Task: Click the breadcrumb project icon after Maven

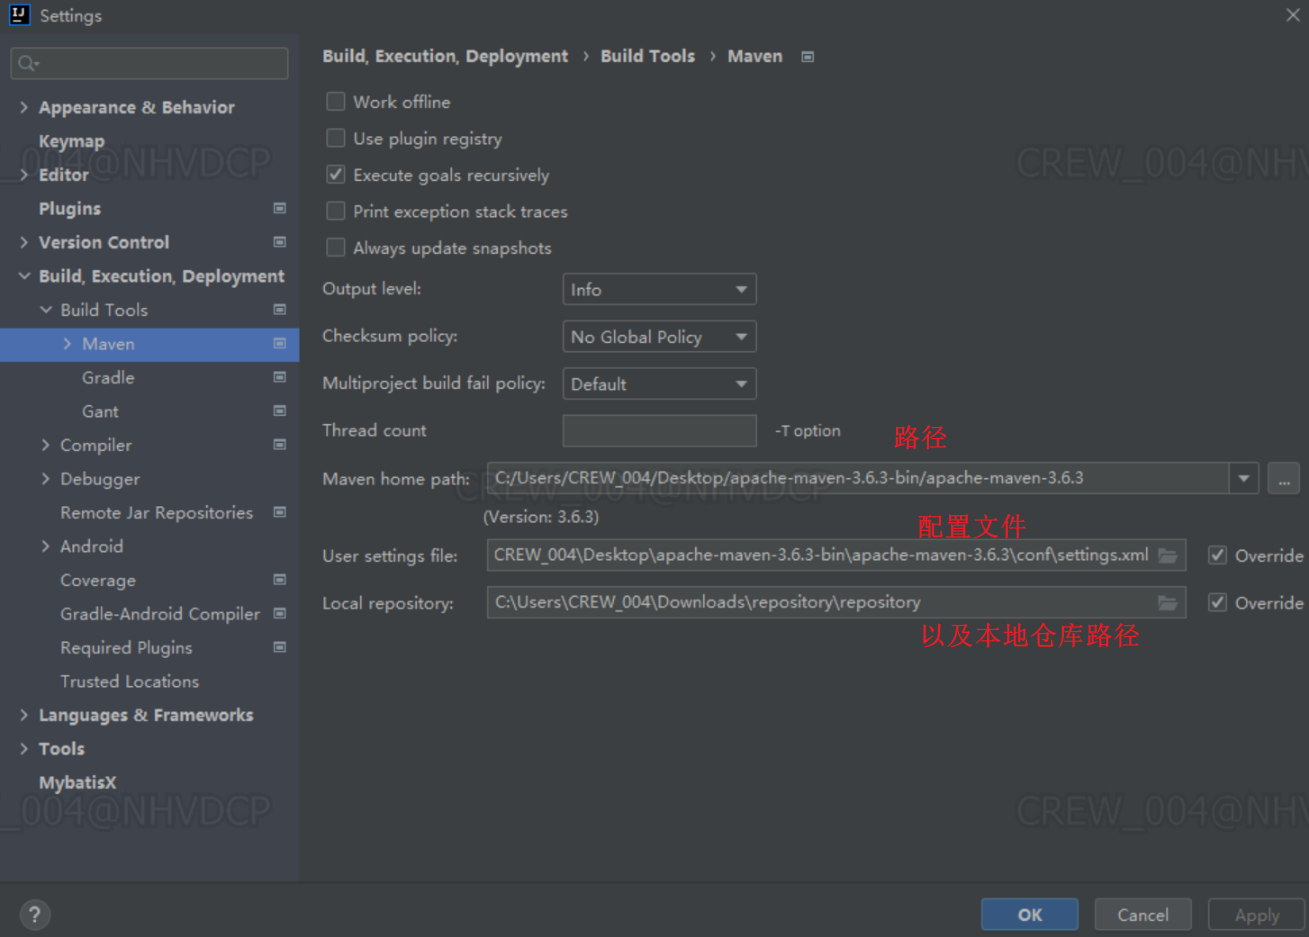Action: tap(808, 57)
